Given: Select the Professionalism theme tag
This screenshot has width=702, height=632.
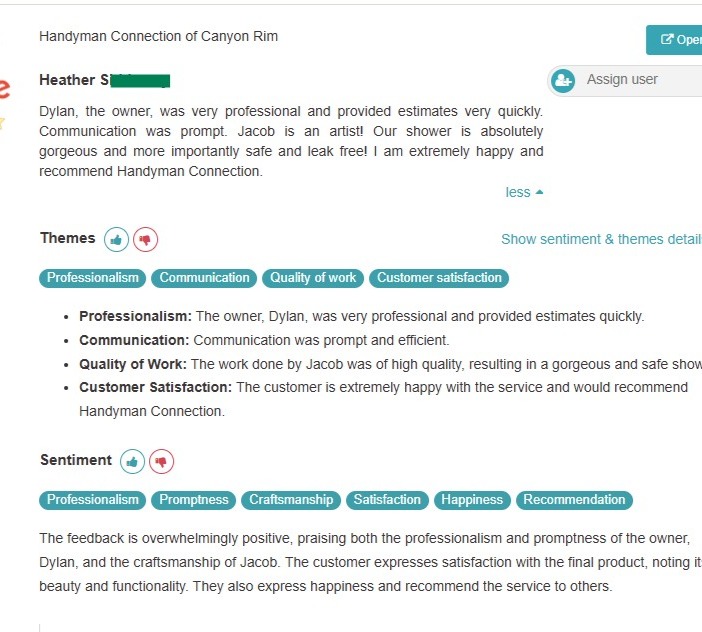Looking at the screenshot, I should point(93,278).
